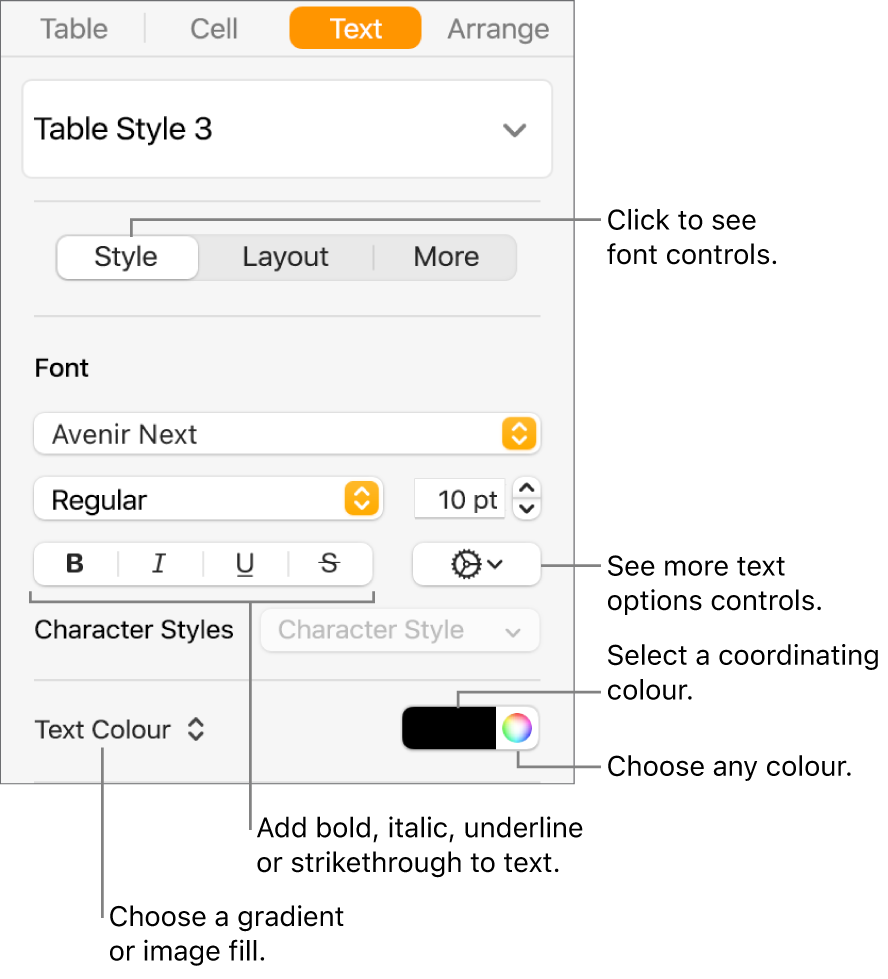Open the advanced text options gear menu
Viewport: 888px width, 979px height.
pos(476,564)
